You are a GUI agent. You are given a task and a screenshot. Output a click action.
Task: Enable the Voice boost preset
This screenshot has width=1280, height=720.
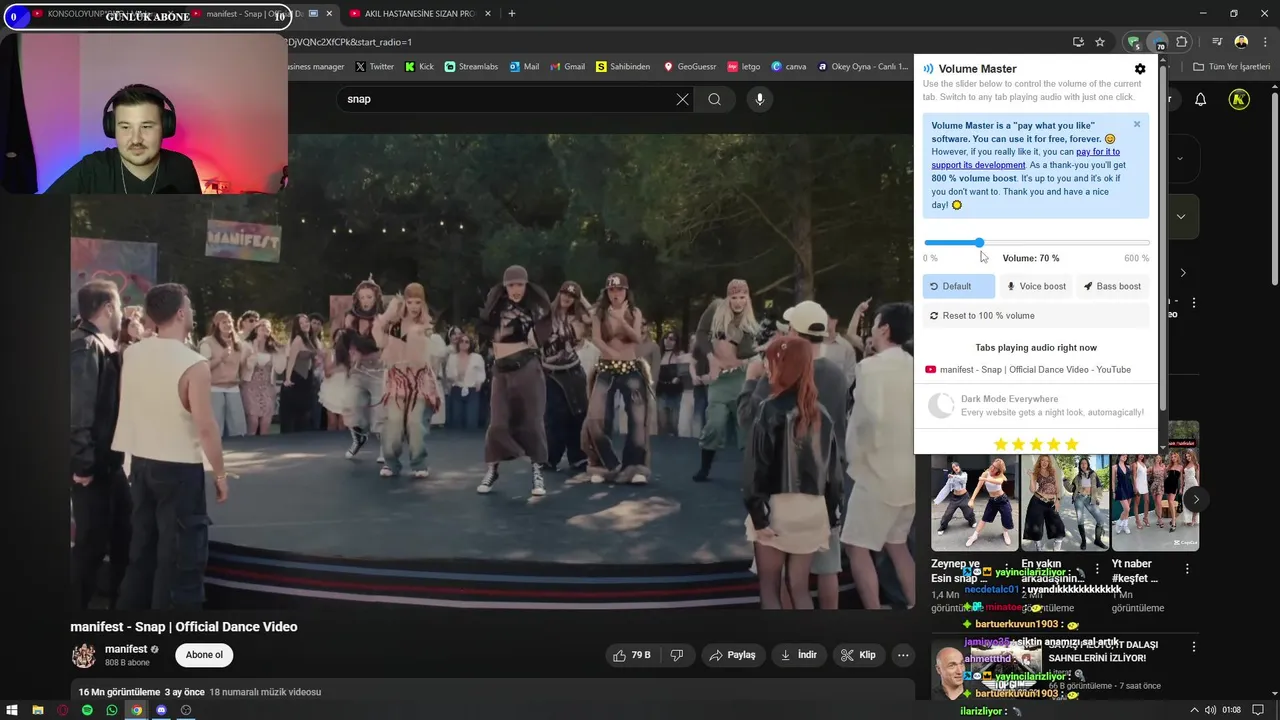click(x=1036, y=286)
